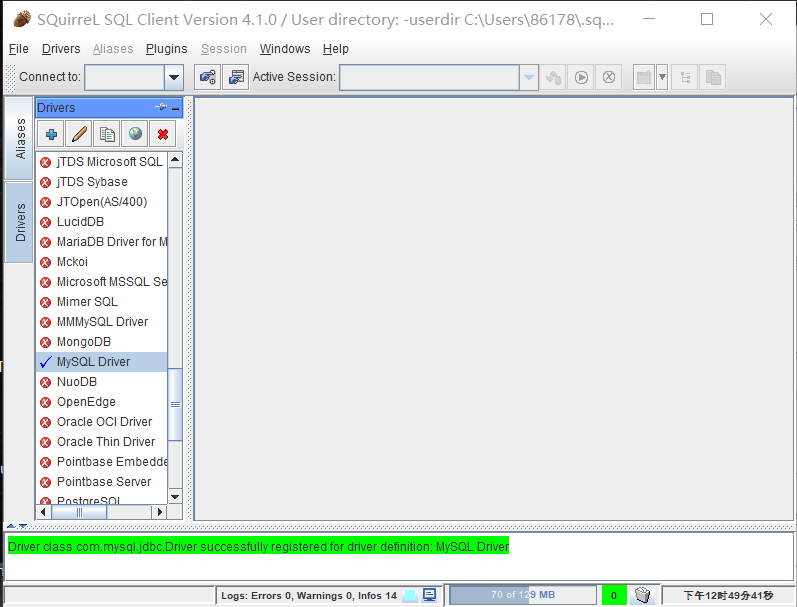The image size is (797, 607).
Task: Click the red error icon beside MongoDB
Action: coord(46,342)
